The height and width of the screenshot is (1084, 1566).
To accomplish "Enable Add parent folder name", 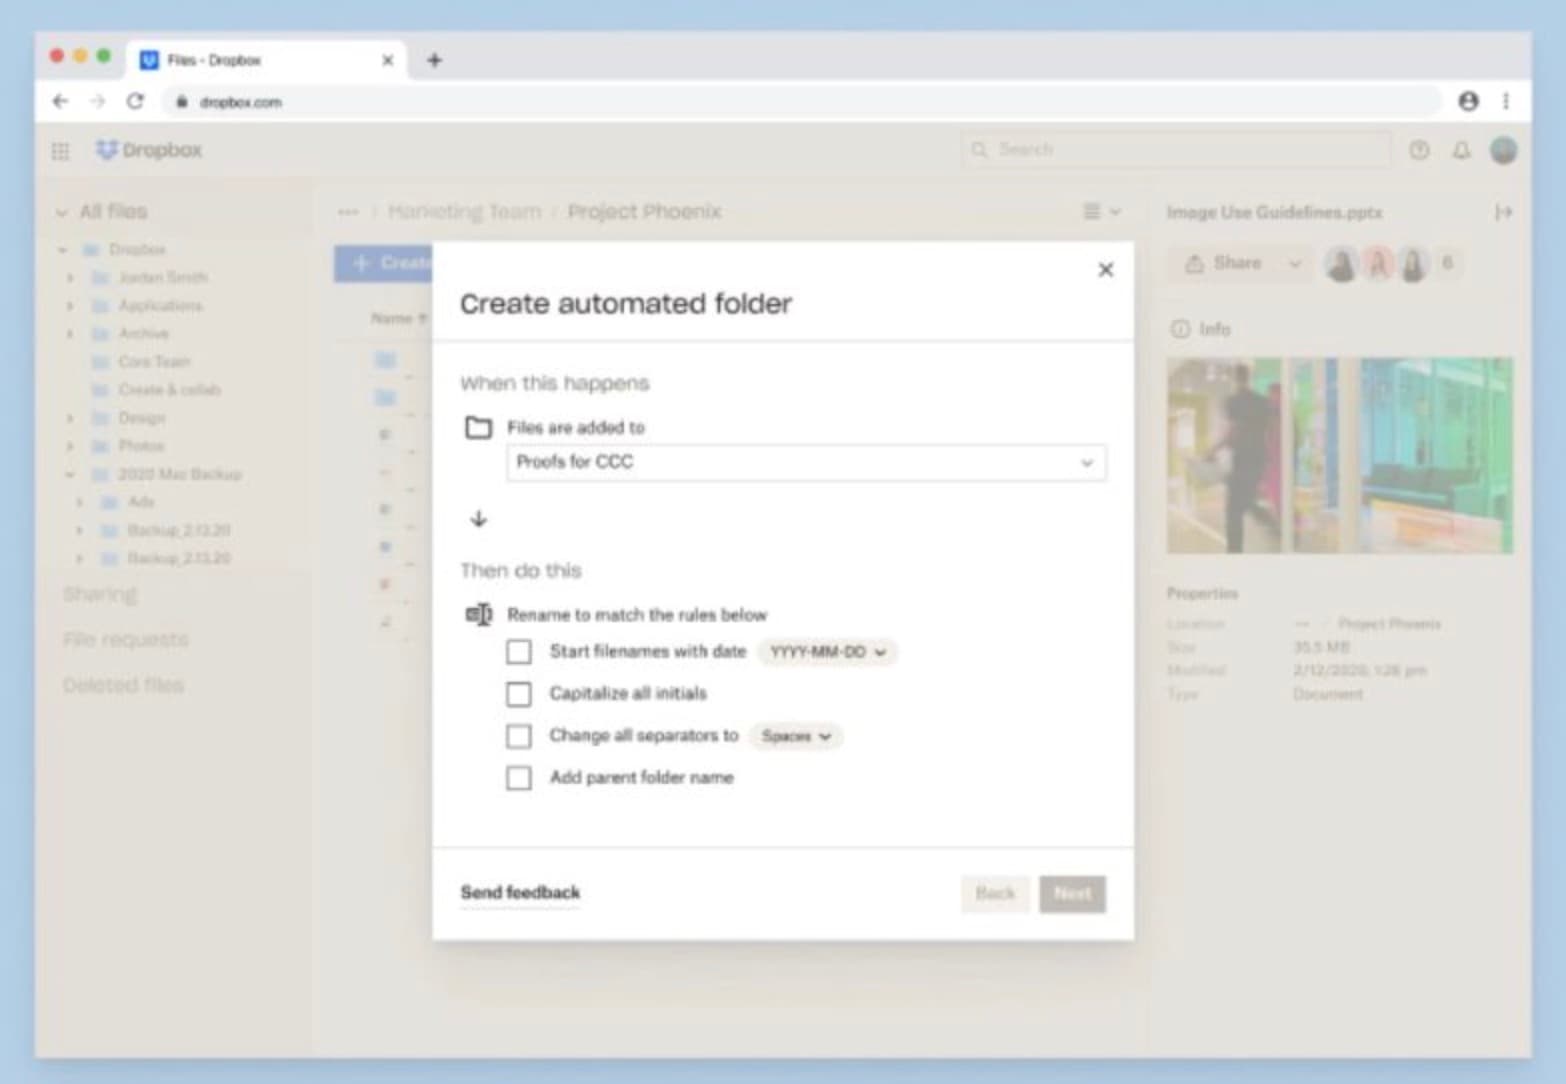I will click(519, 778).
